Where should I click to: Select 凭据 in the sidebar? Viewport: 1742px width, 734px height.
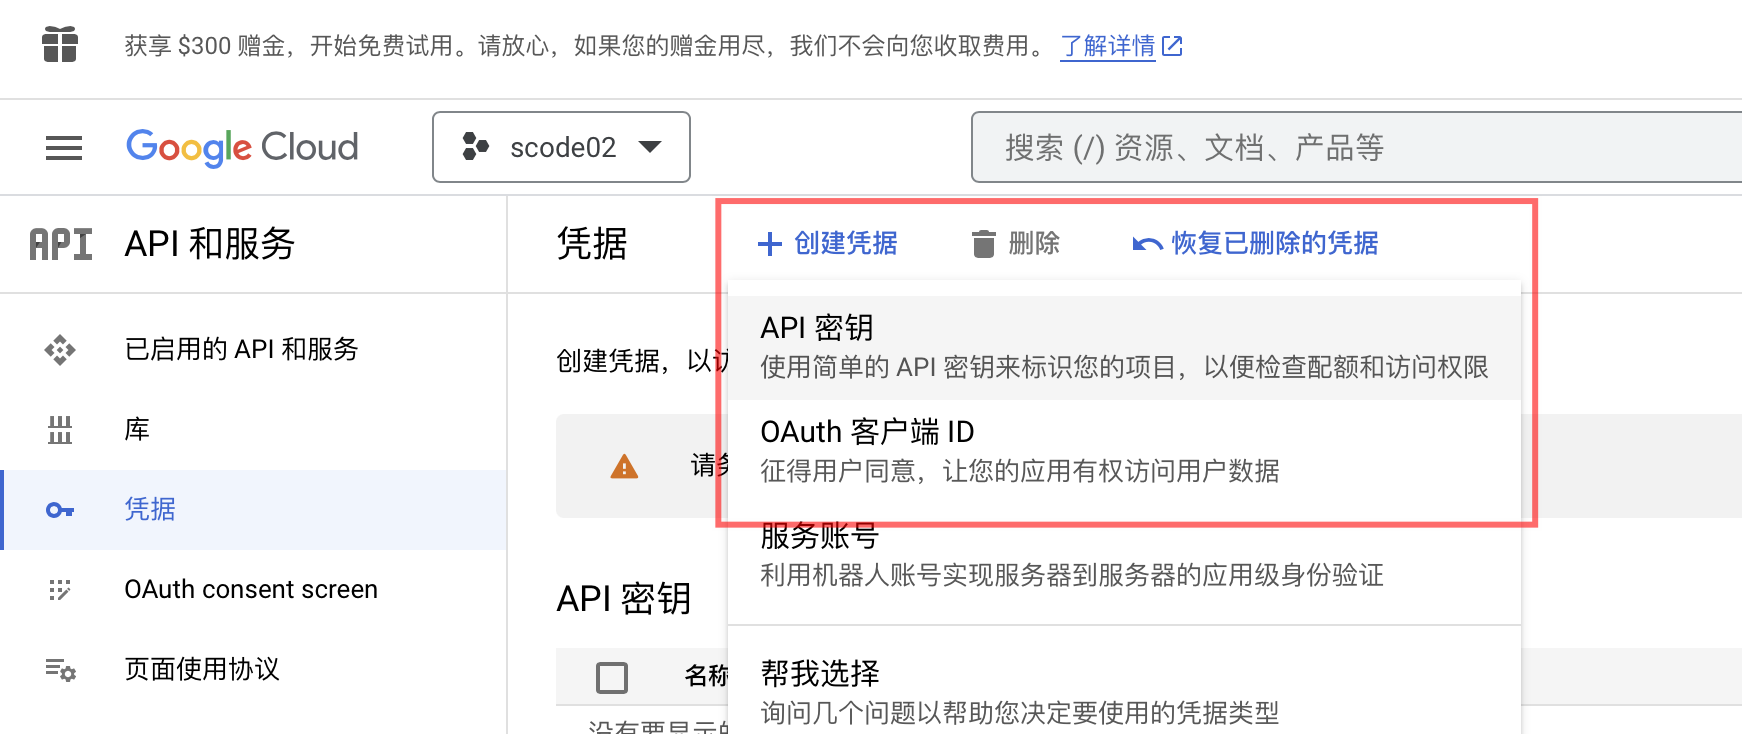tap(253, 510)
